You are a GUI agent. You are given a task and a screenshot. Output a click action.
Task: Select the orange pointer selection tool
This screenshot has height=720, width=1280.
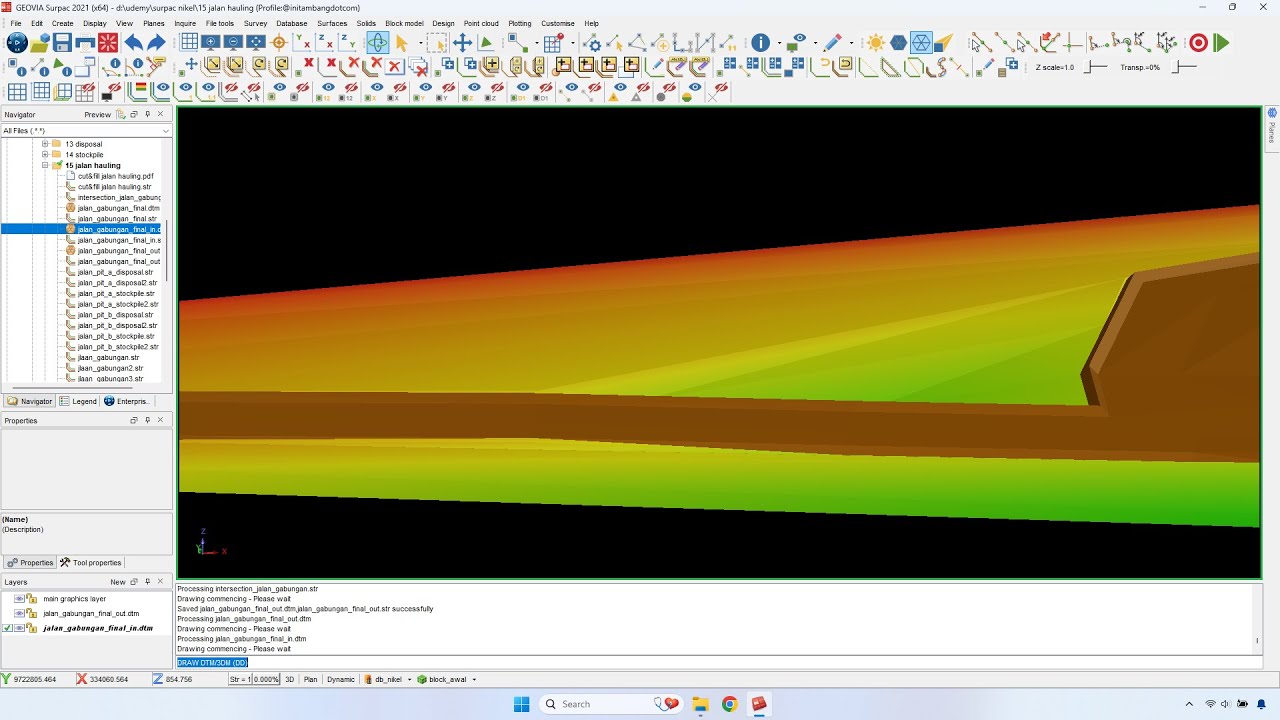coord(402,43)
